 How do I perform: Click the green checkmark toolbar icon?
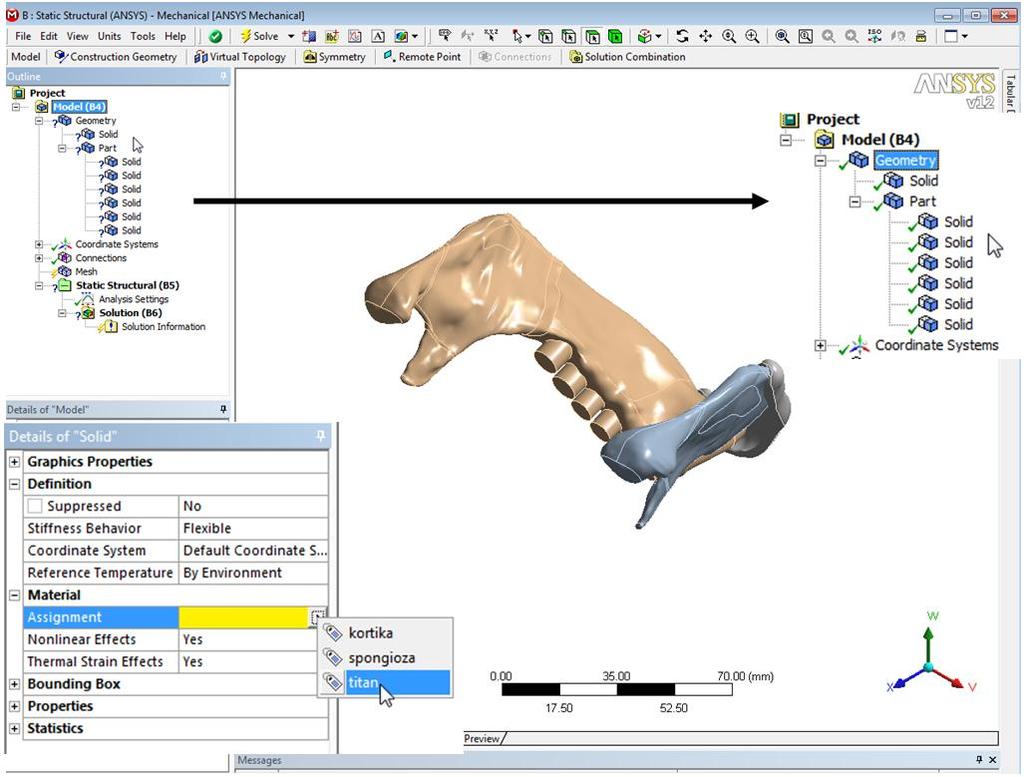coord(216,37)
